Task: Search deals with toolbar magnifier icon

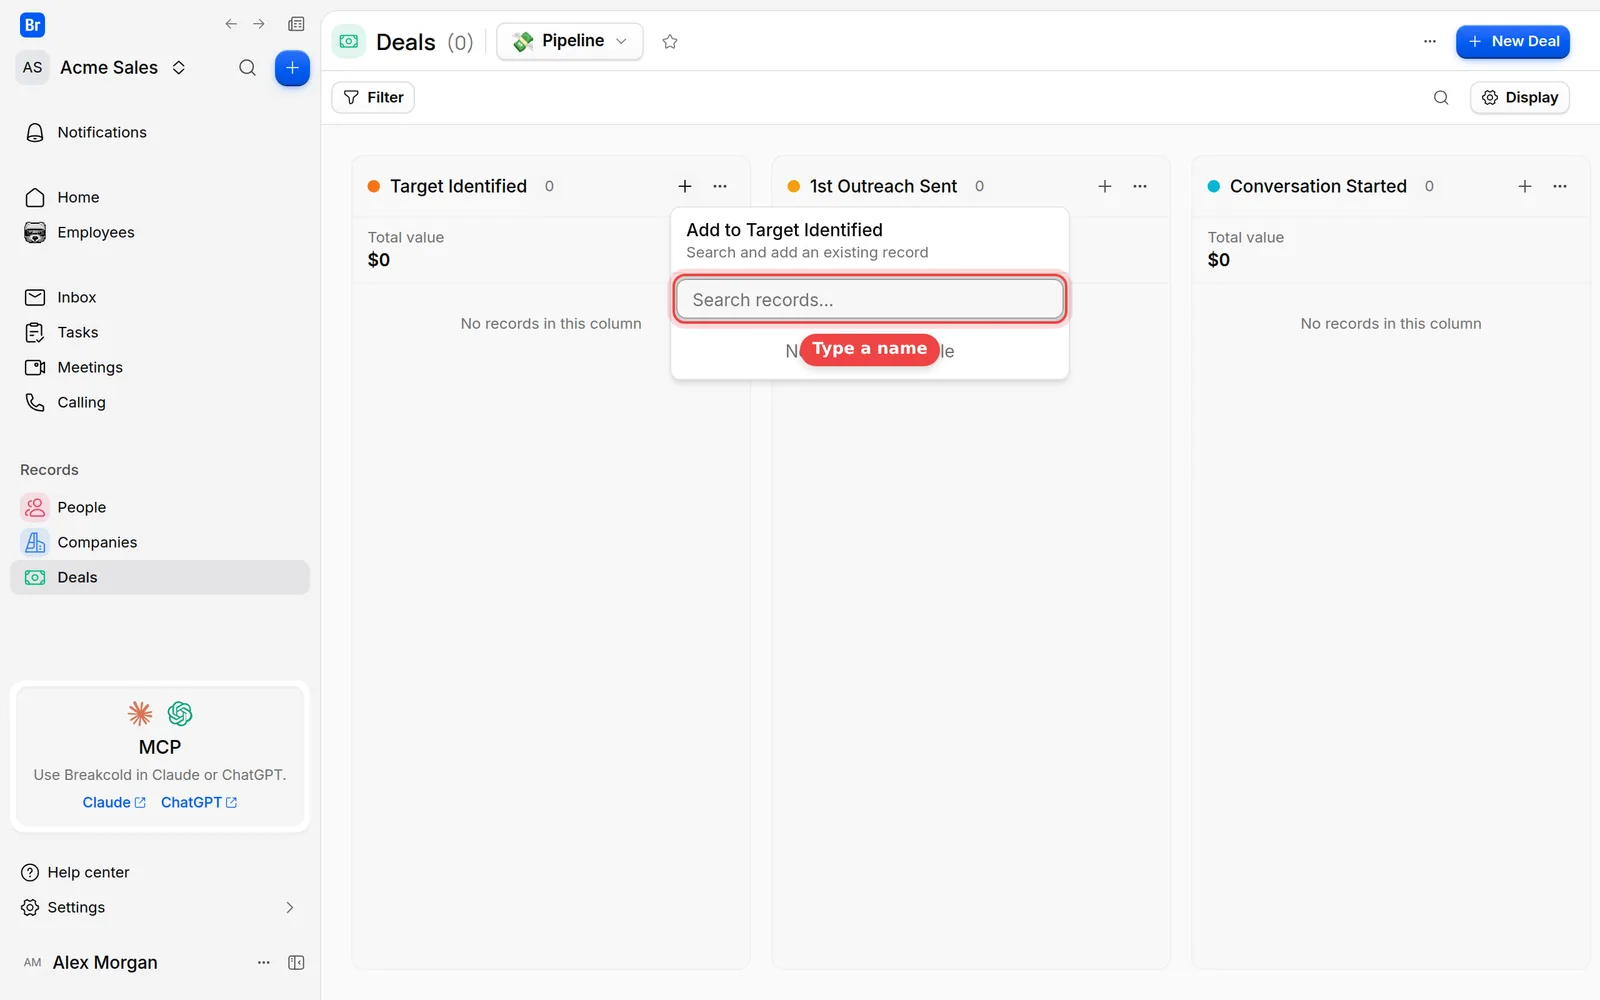Action: tap(1441, 97)
